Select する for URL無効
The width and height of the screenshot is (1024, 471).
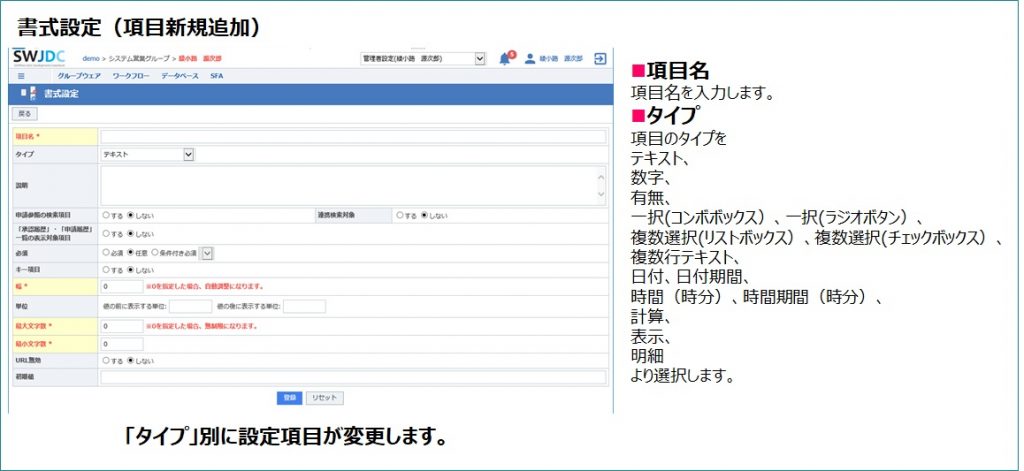(106, 360)
